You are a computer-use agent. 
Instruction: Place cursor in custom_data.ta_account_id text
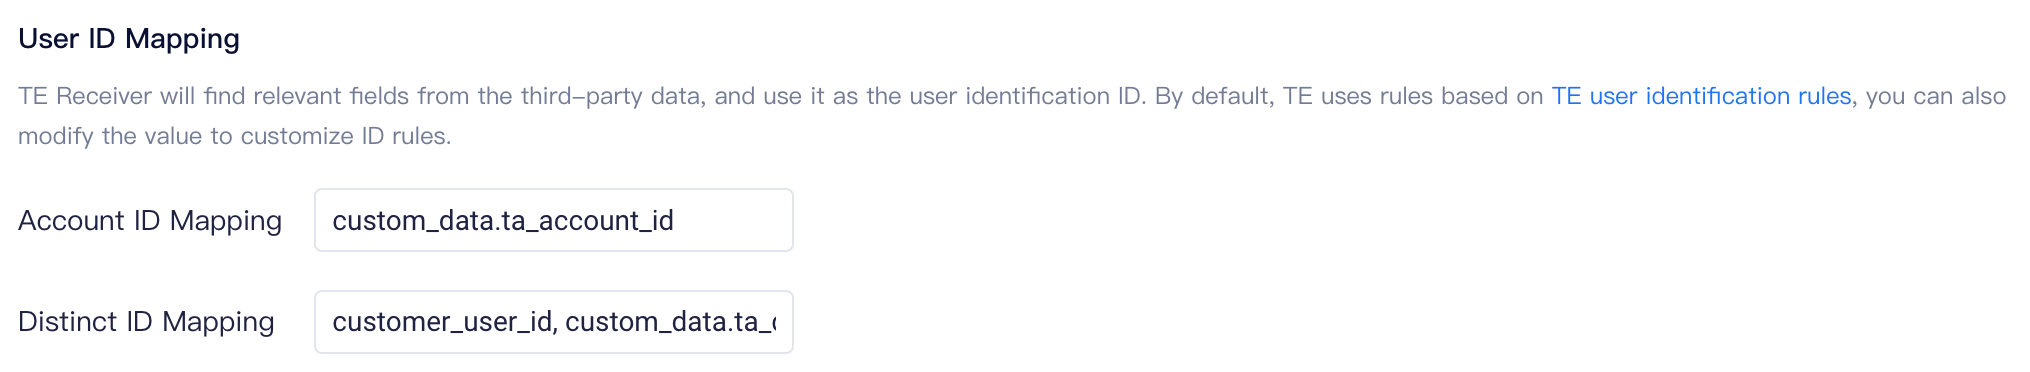503,221
